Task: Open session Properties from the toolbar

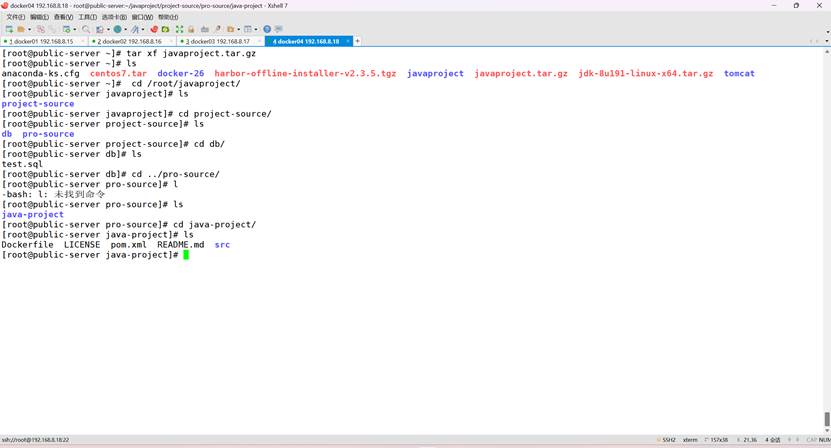Action: pos(67,29)
